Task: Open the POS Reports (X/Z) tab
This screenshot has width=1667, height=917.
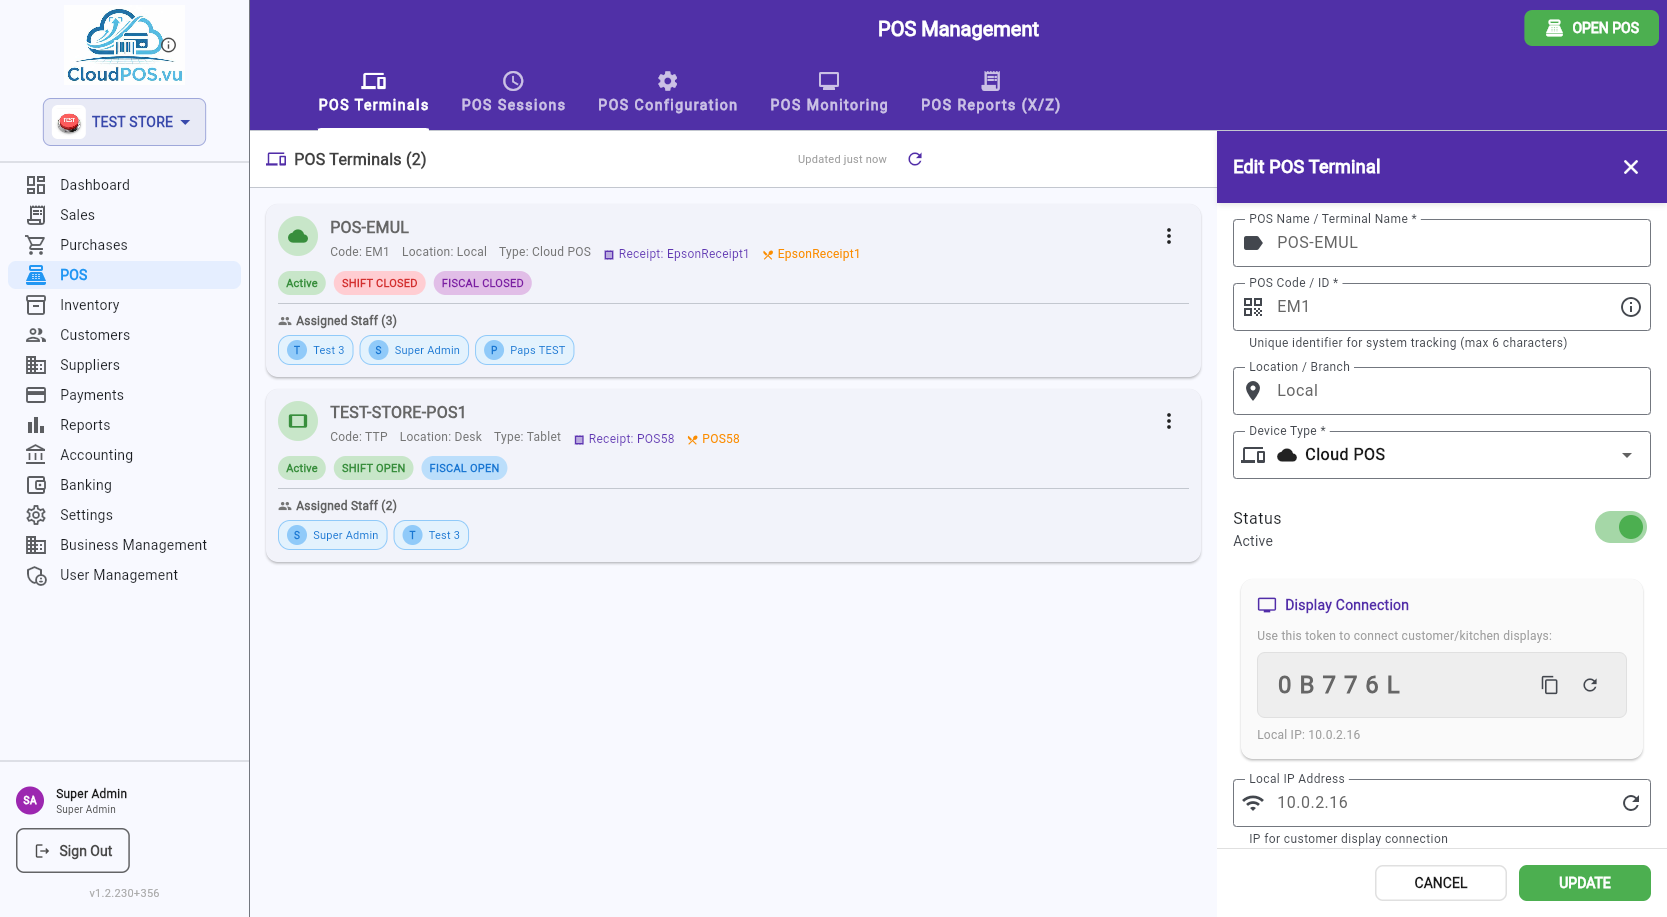Action: 990,92
